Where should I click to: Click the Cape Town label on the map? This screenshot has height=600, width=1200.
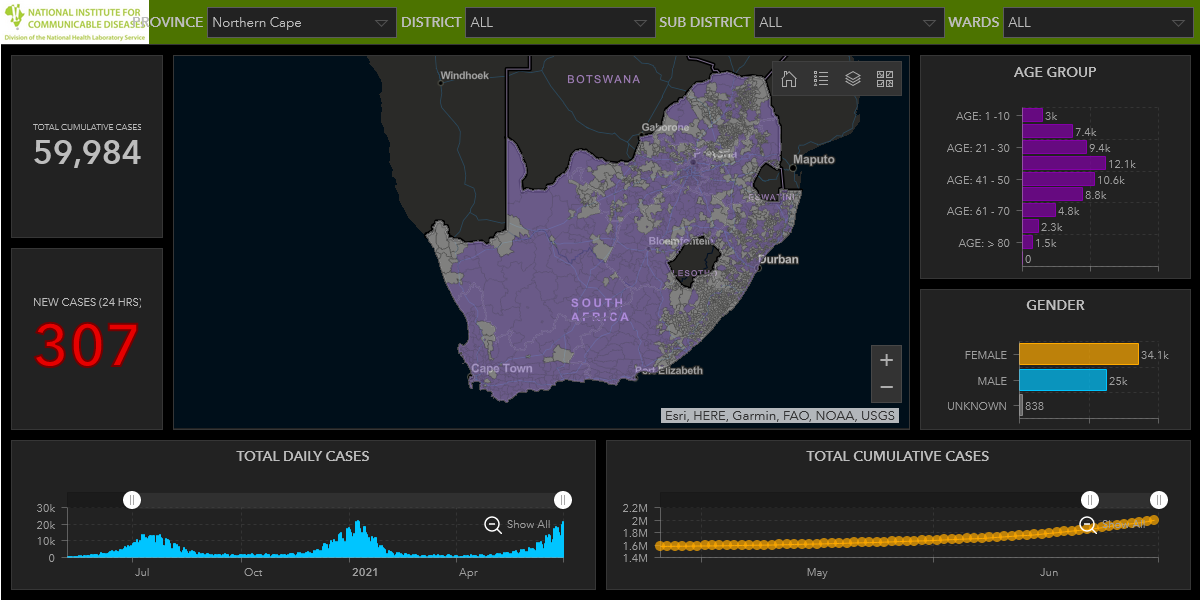pyautogui.click(x=502, y=369)
